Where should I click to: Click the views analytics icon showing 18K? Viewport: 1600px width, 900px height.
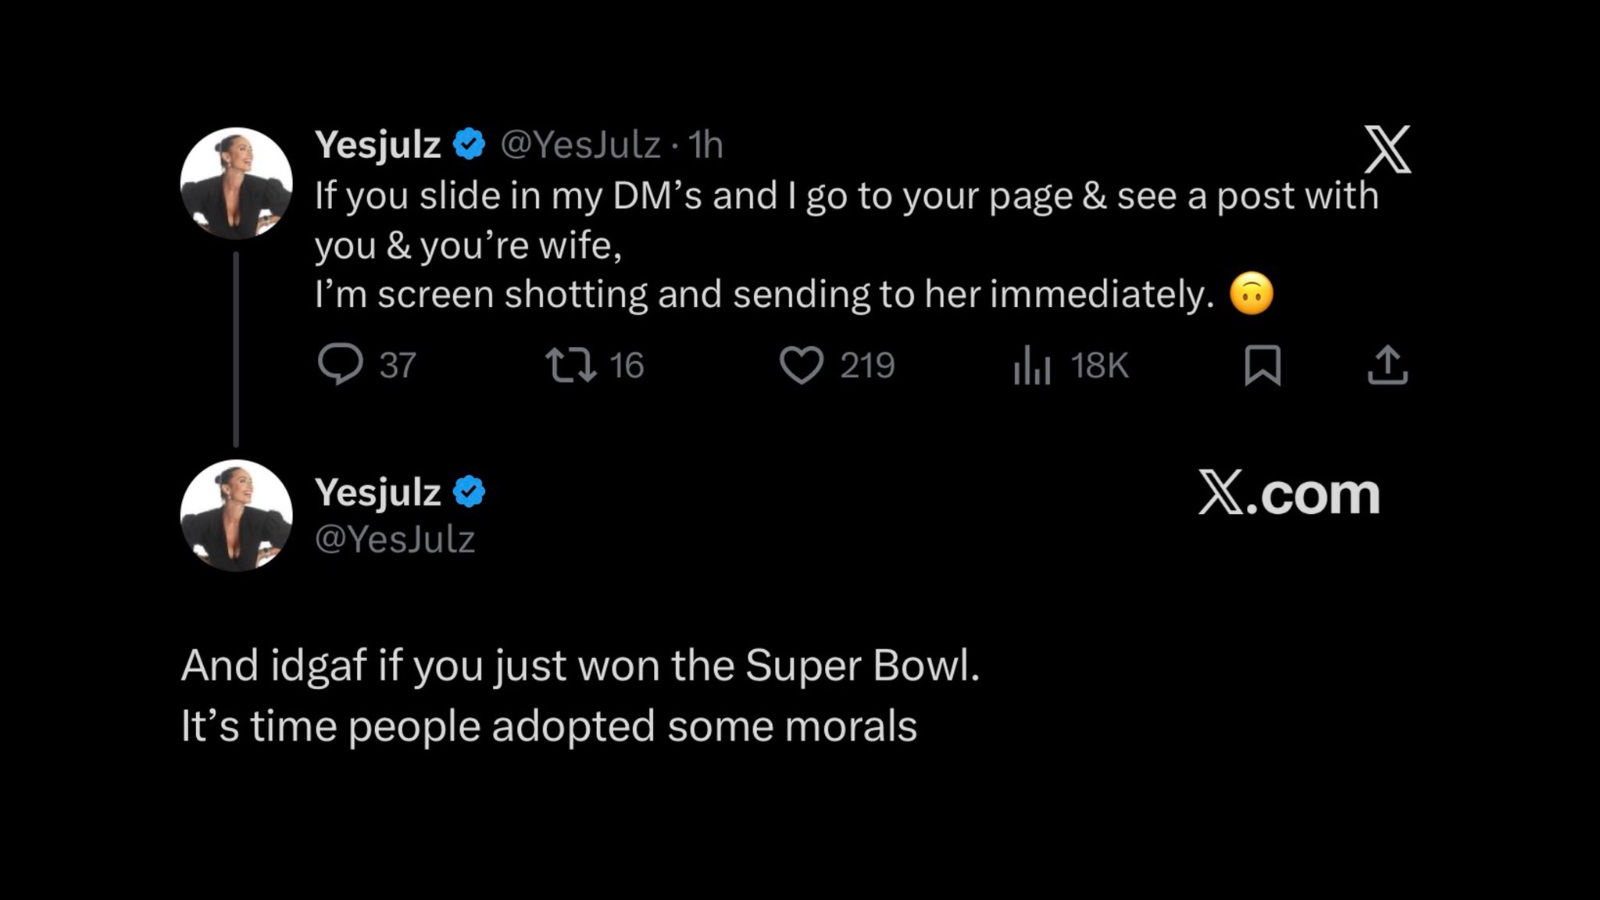pyautogui.click(x=1032, y=366)
